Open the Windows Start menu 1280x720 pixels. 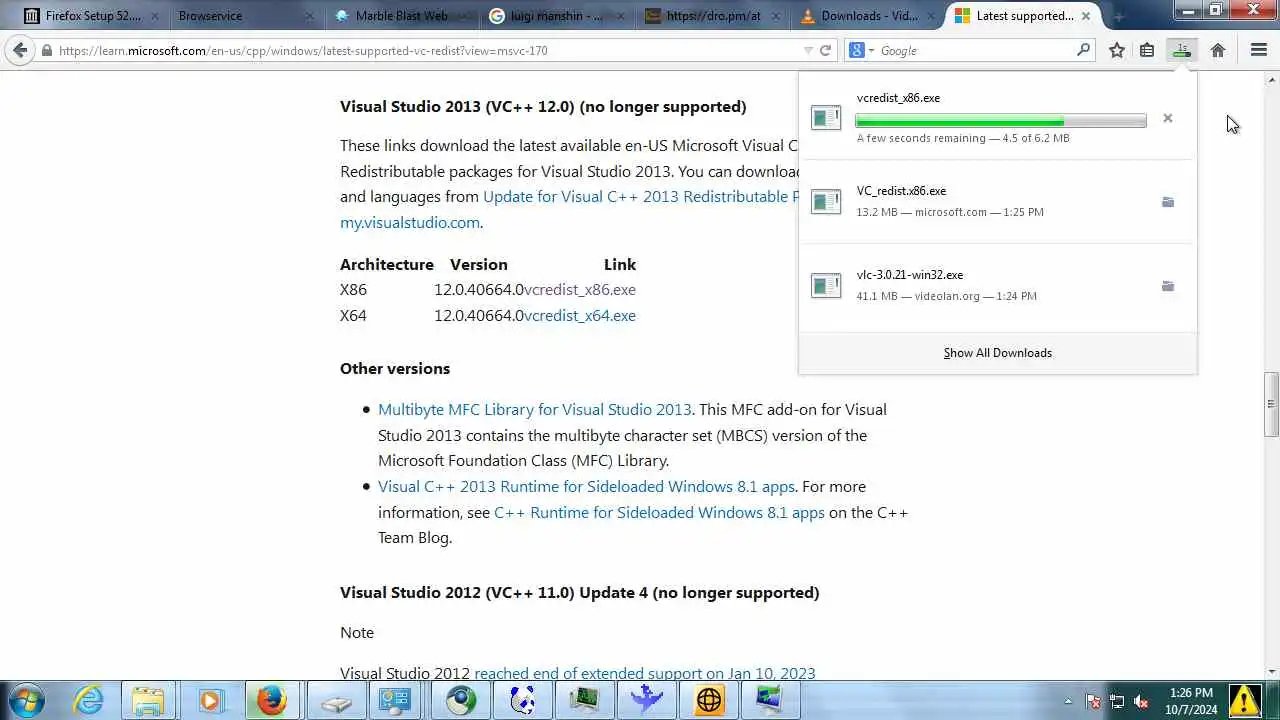point(26,700)
